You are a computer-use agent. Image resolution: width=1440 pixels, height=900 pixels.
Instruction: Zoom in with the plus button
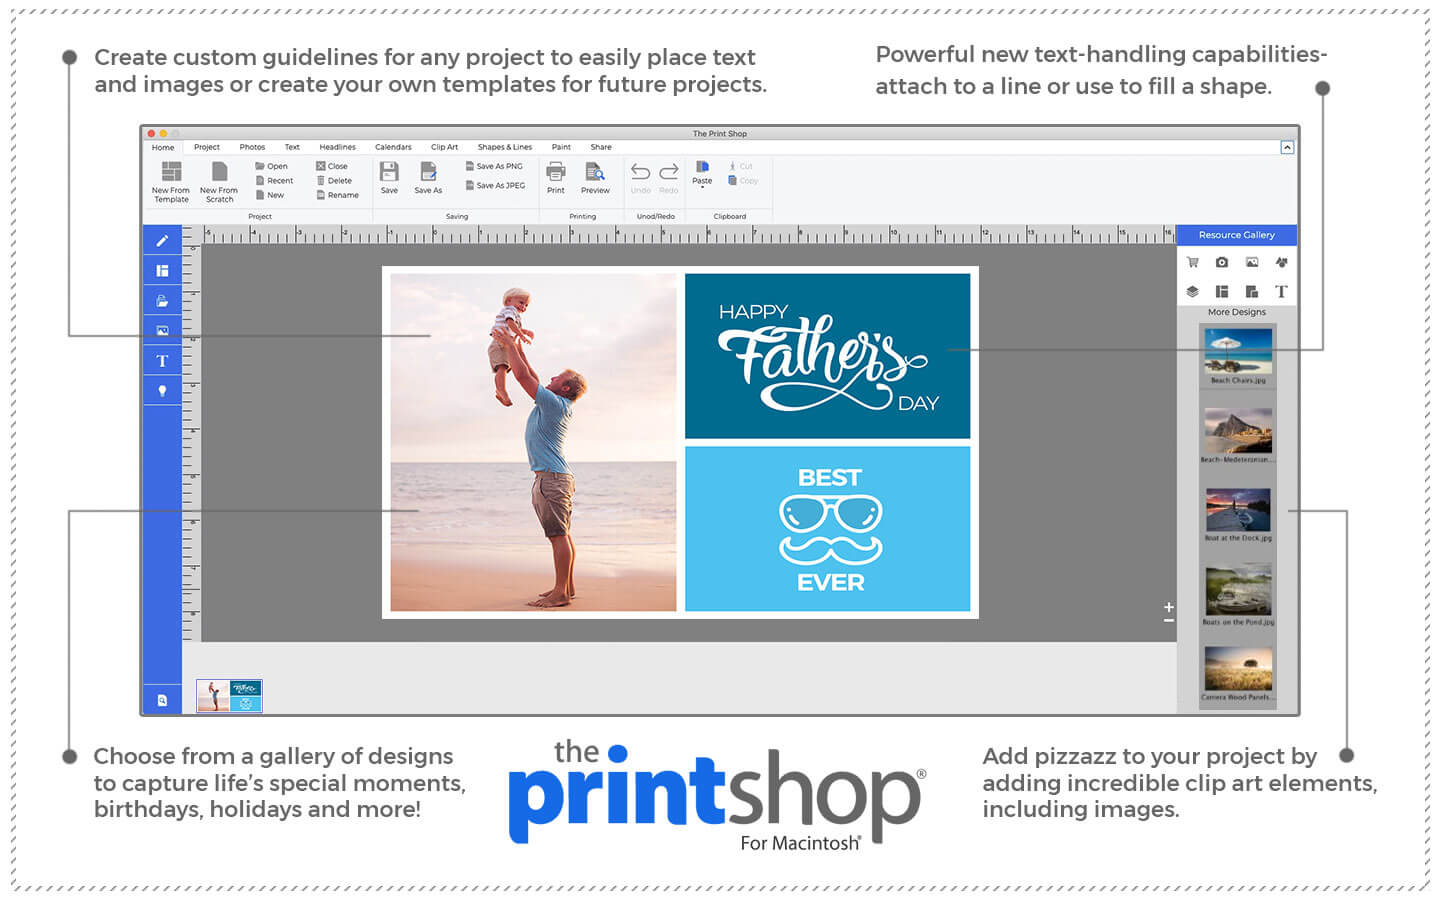point(1168,607)
